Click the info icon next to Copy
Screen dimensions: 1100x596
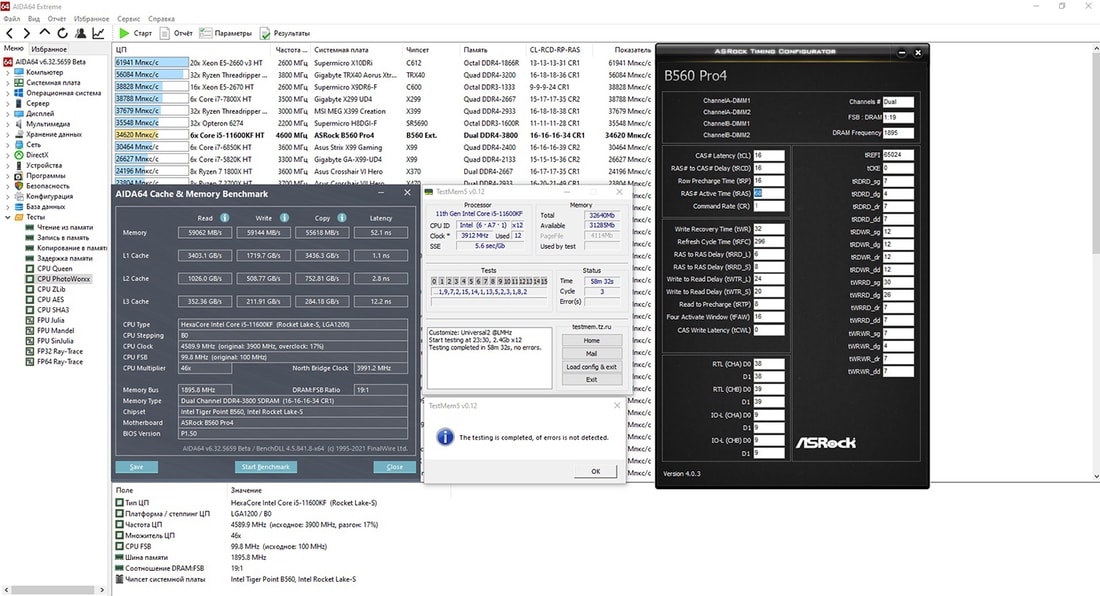[343, 217]
